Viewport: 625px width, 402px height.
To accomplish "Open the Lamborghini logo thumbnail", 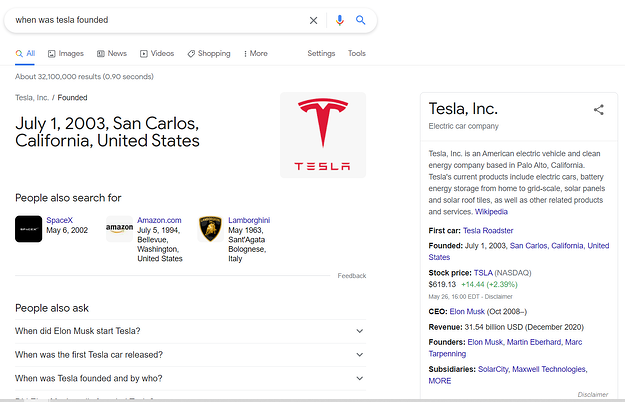I will (x=210, y=229).
